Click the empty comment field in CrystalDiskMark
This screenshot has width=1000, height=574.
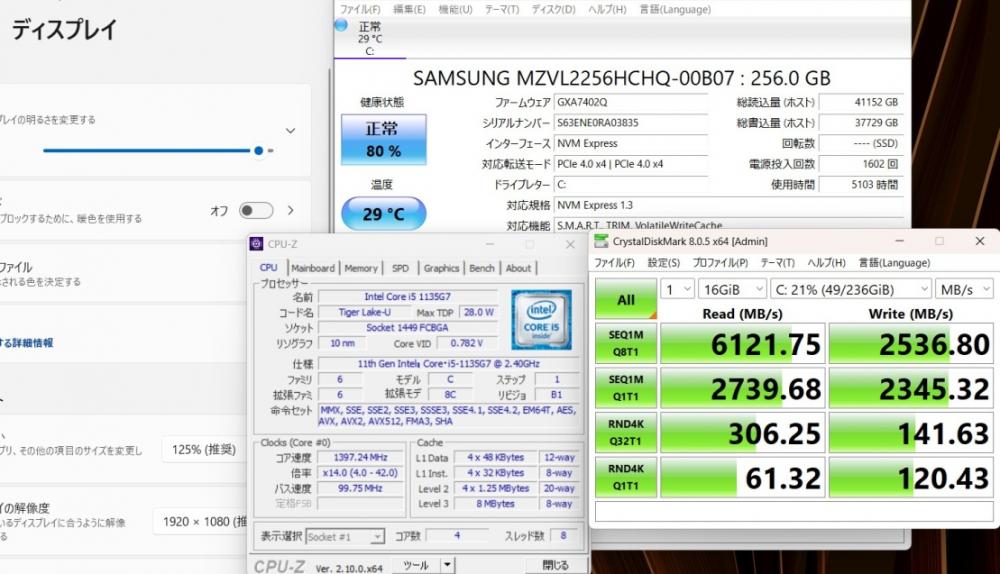(794, 511)
